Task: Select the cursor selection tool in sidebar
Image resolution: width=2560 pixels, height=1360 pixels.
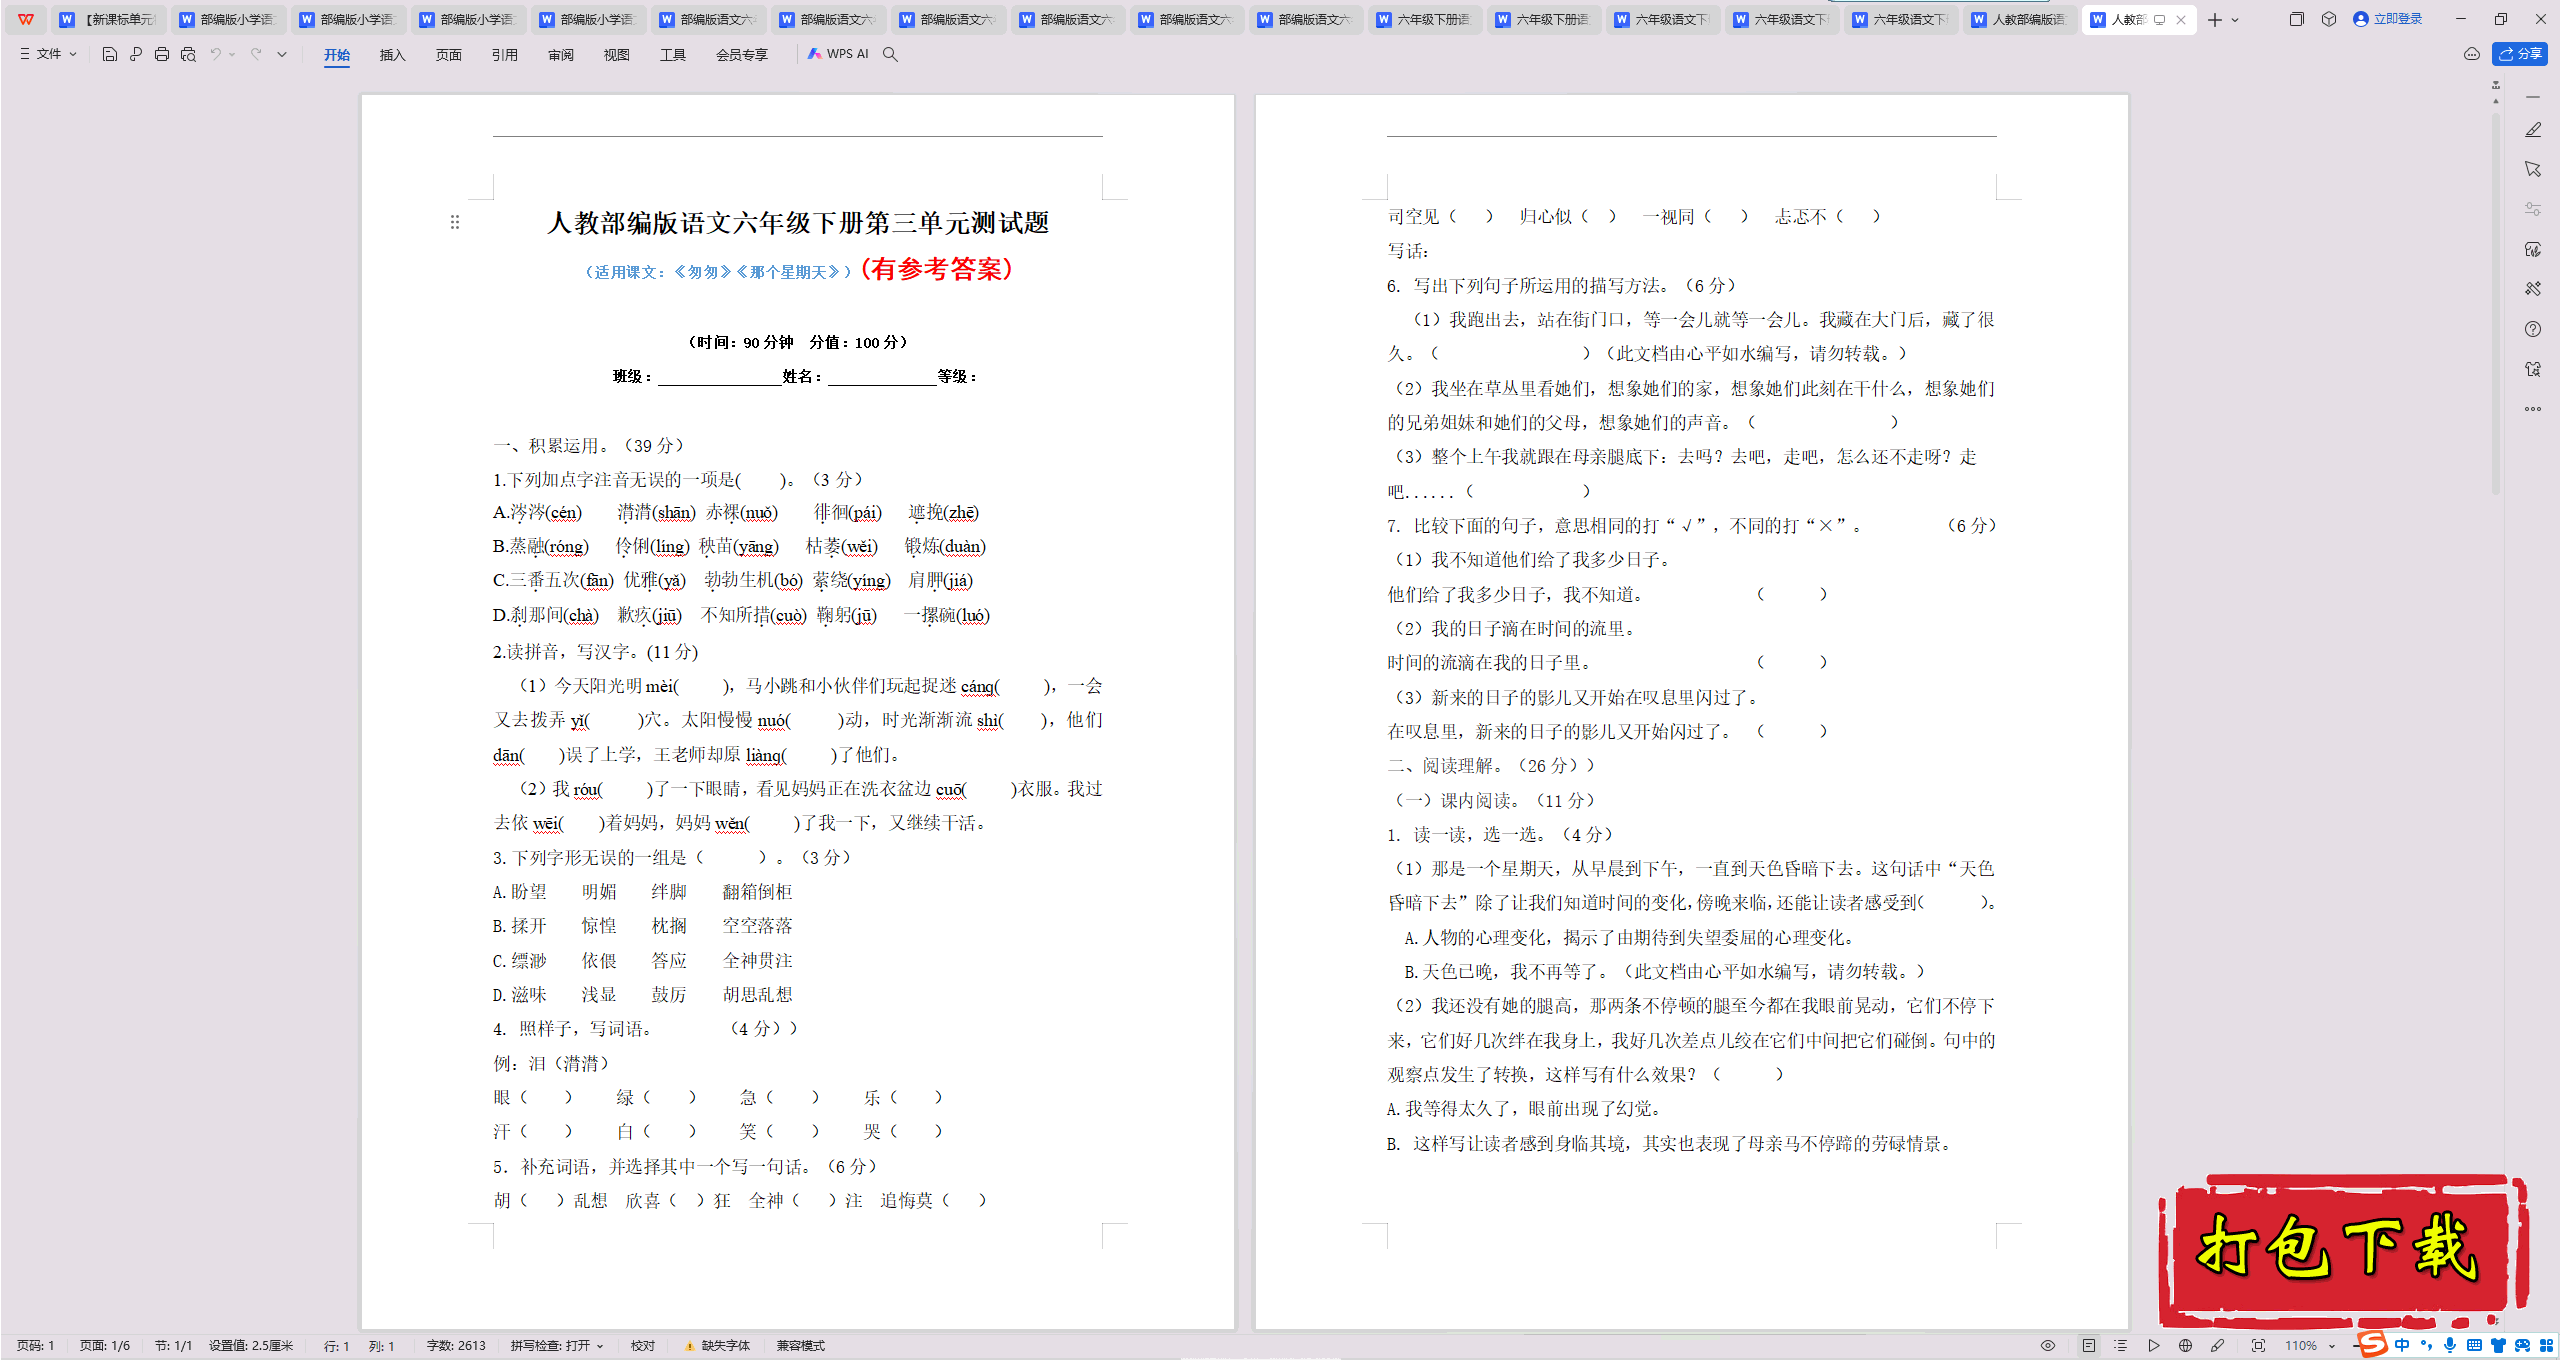Action: click(2533, 169)
